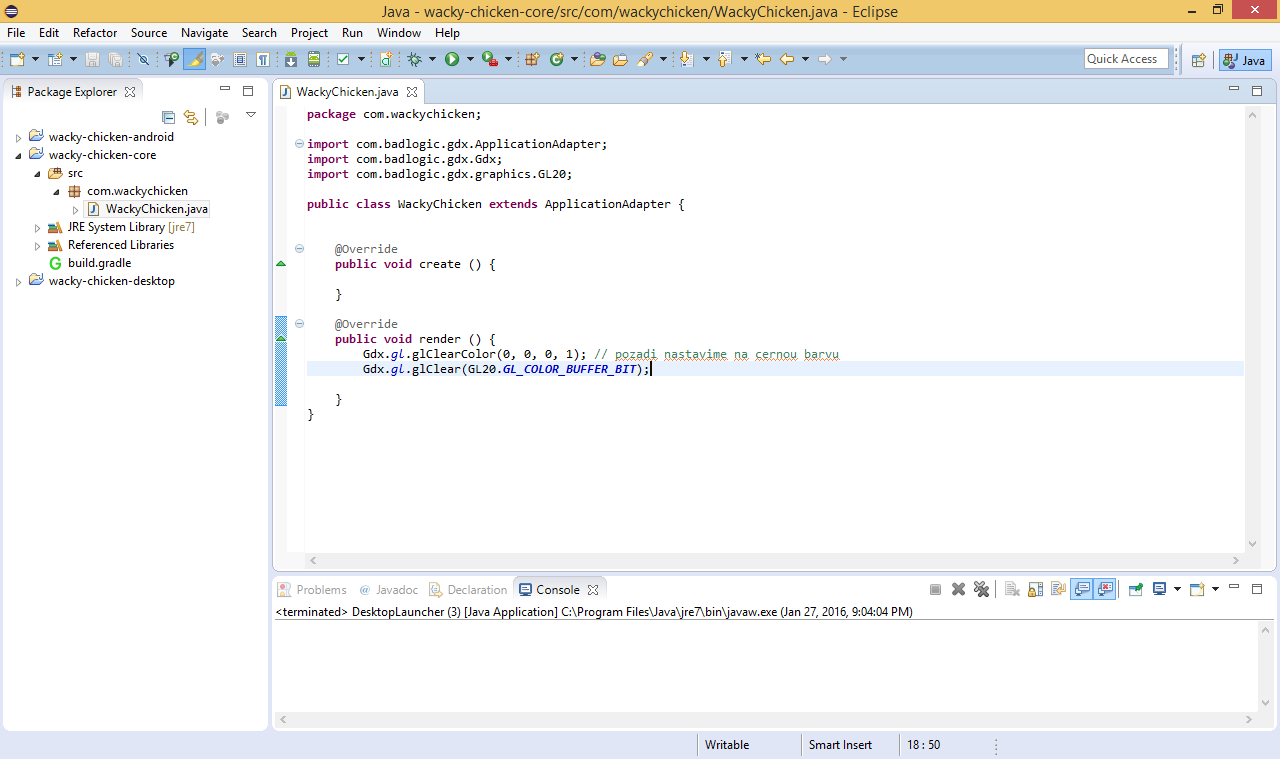1280x759 pixels.
Task: Click the Quick Access search field
Action: pyautogui.click(x=1126, y=59)
